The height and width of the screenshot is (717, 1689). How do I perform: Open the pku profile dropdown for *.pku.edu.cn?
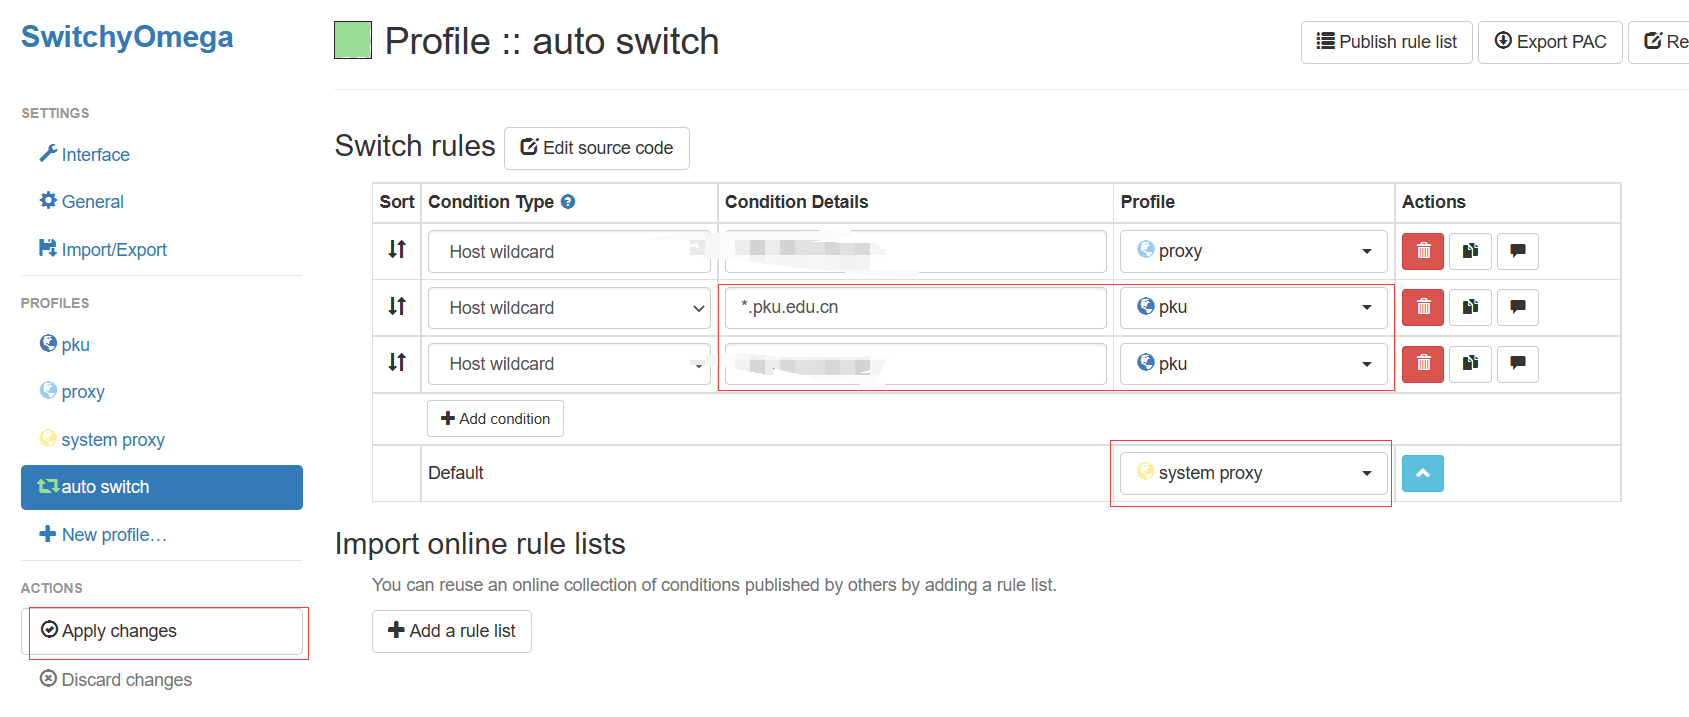1254,307
